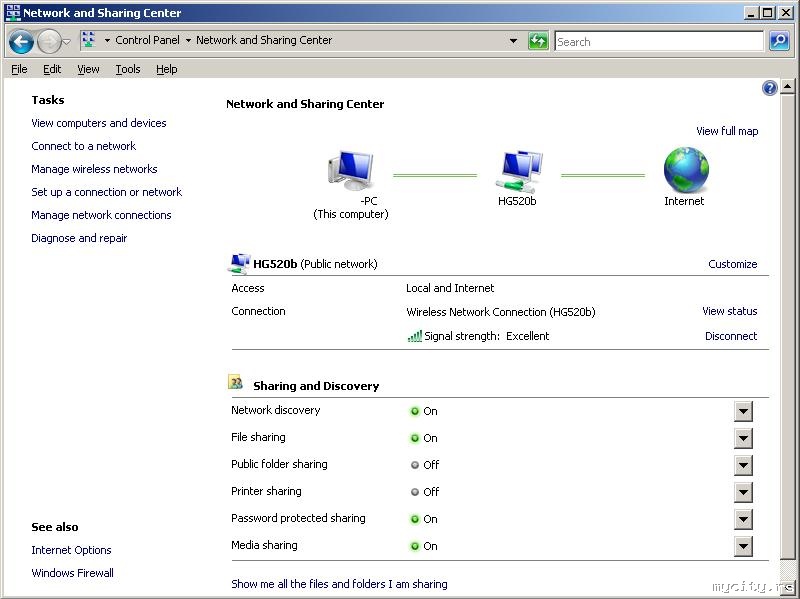Open Internet Options link
This screenshot has height=599, width=800.
pos(71,550)
